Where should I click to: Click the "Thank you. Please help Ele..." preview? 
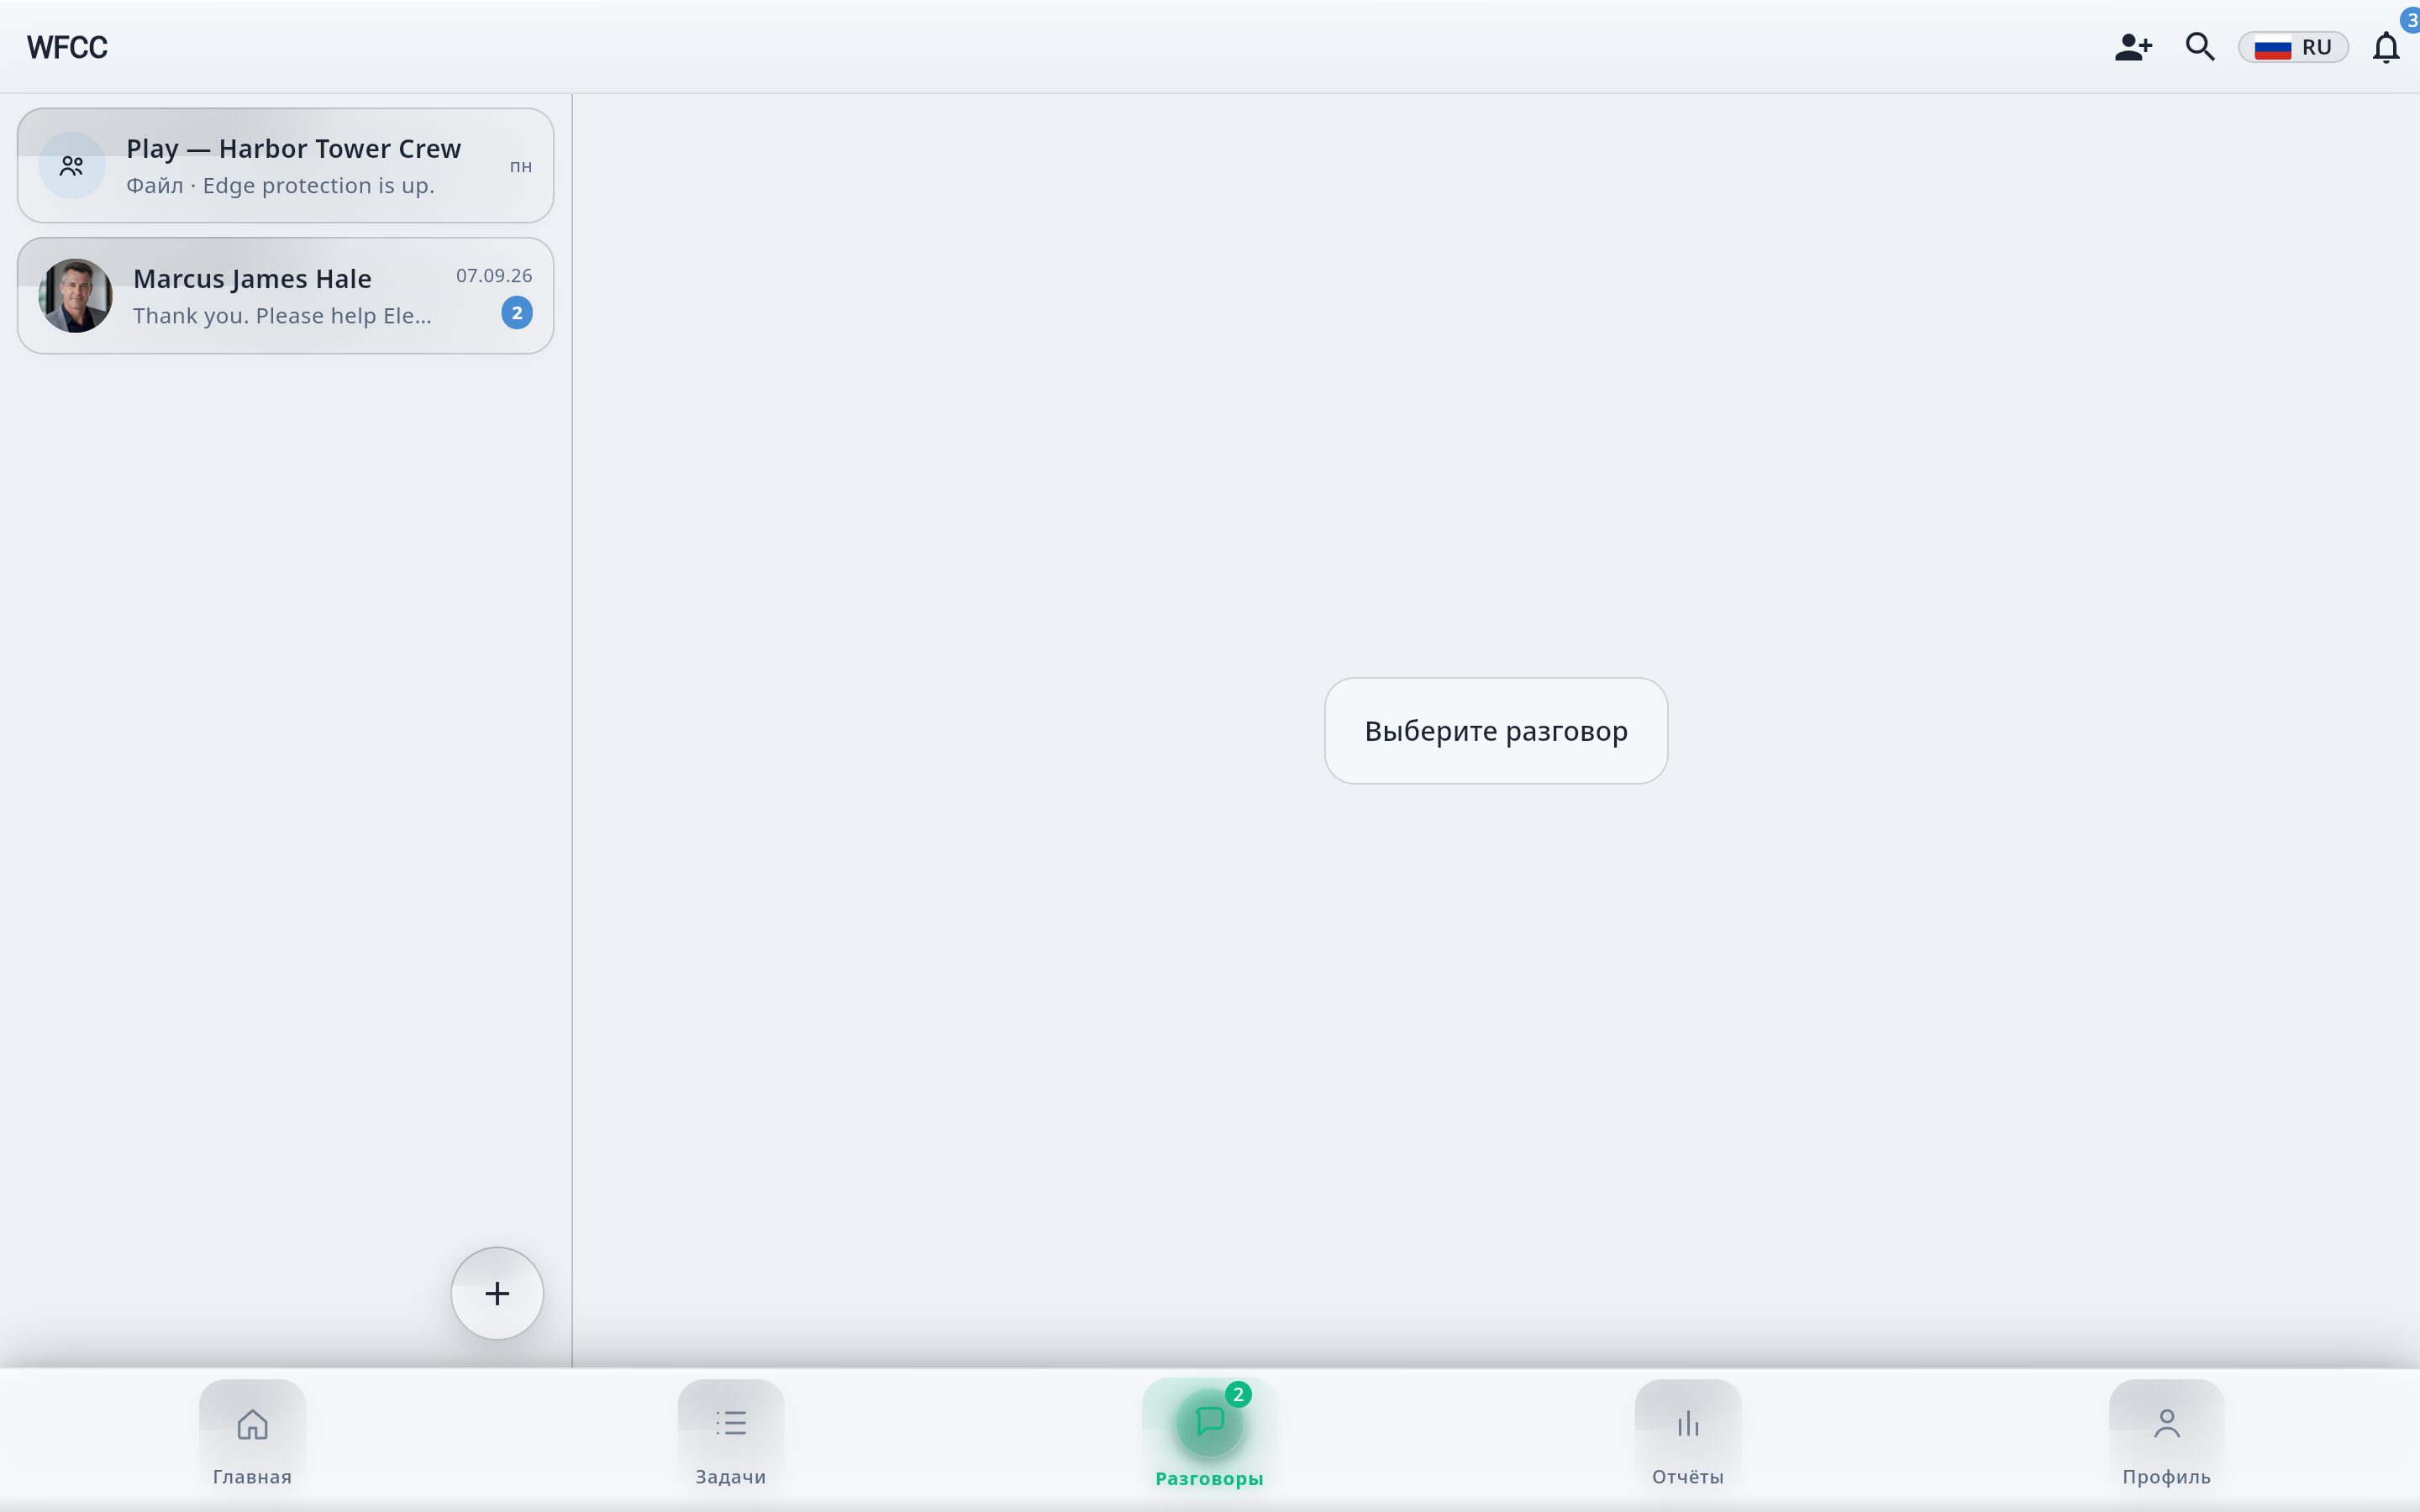click(x=282, y=316)
